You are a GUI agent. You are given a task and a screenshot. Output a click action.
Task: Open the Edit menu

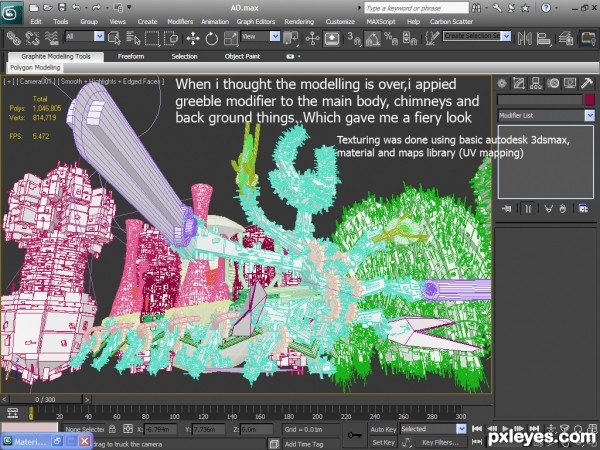coord(36,22)
